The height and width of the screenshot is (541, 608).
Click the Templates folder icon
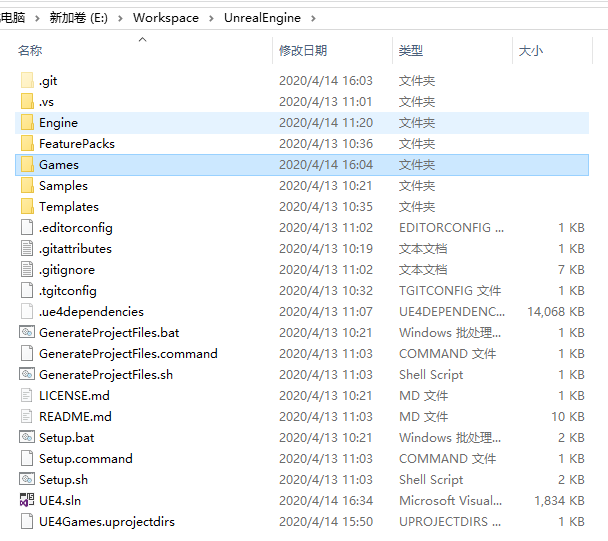click(x=27, y=206)
